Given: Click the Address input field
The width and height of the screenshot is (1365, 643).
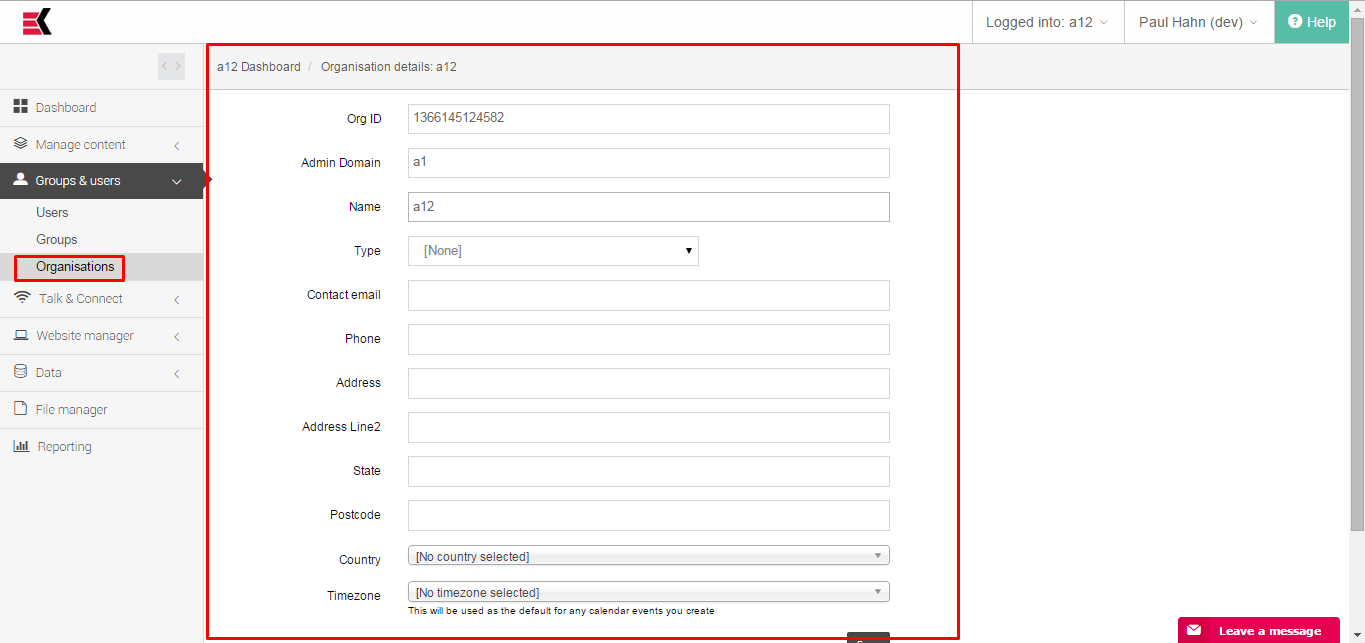Looking at the screenshot, I should tap(648, 382).
